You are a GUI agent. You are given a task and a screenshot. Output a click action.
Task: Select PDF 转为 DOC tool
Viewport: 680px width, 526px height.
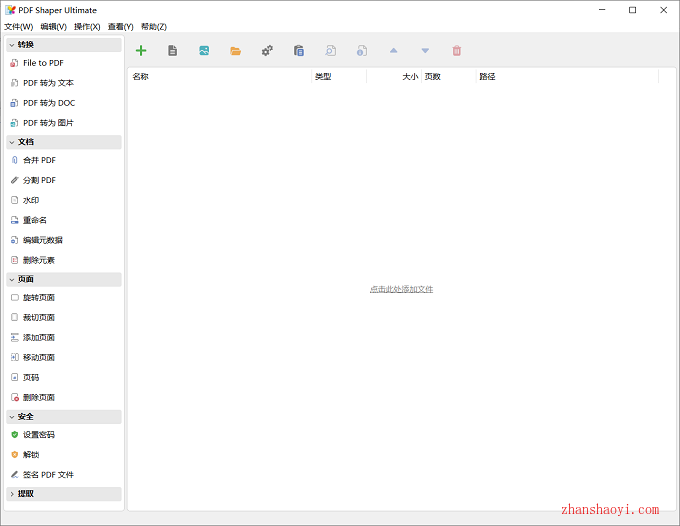[64, 103]
